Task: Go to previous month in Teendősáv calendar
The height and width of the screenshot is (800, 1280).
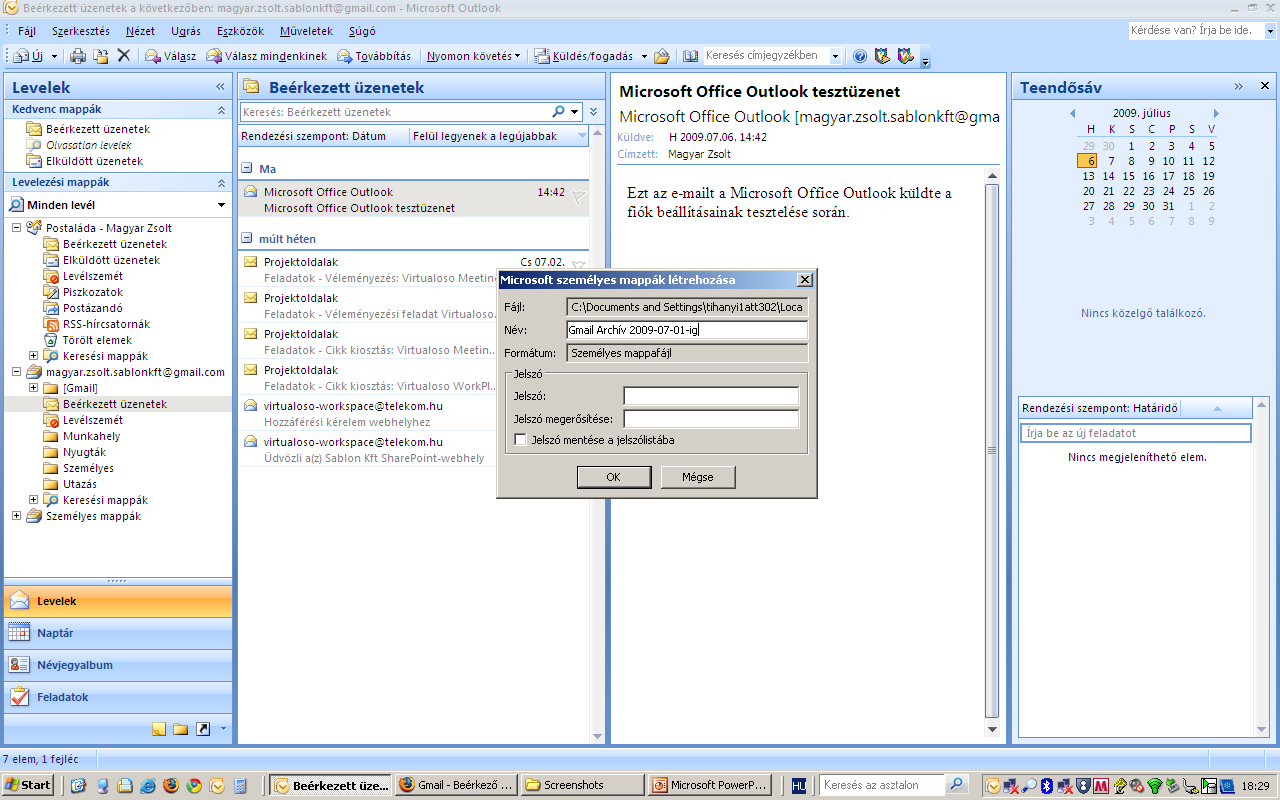Action: (x=1072, y=113)
